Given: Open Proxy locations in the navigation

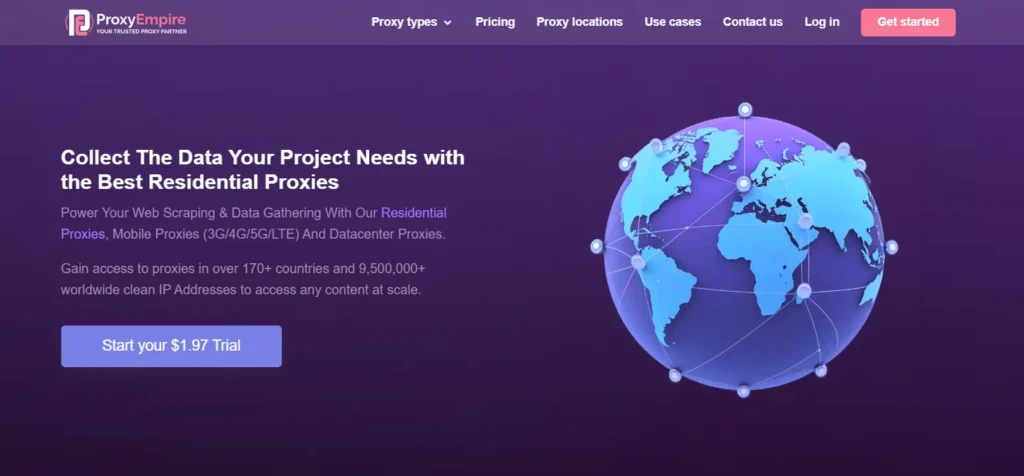Looking at the screenshot, I should [x=579, y=22].
